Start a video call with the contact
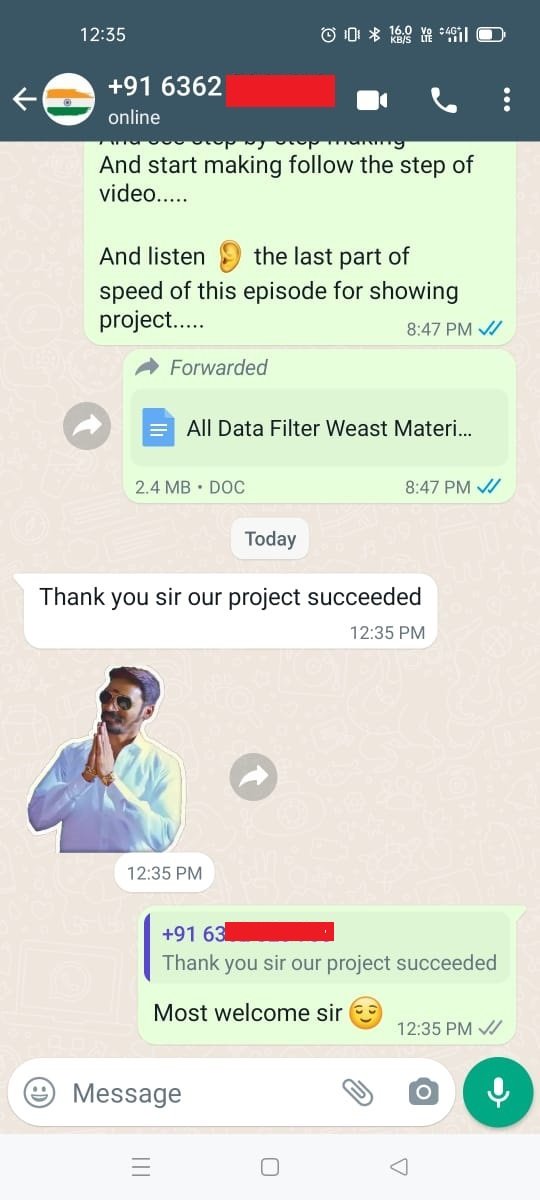This screenshot has height=1200, width=540. click(372, 100)
